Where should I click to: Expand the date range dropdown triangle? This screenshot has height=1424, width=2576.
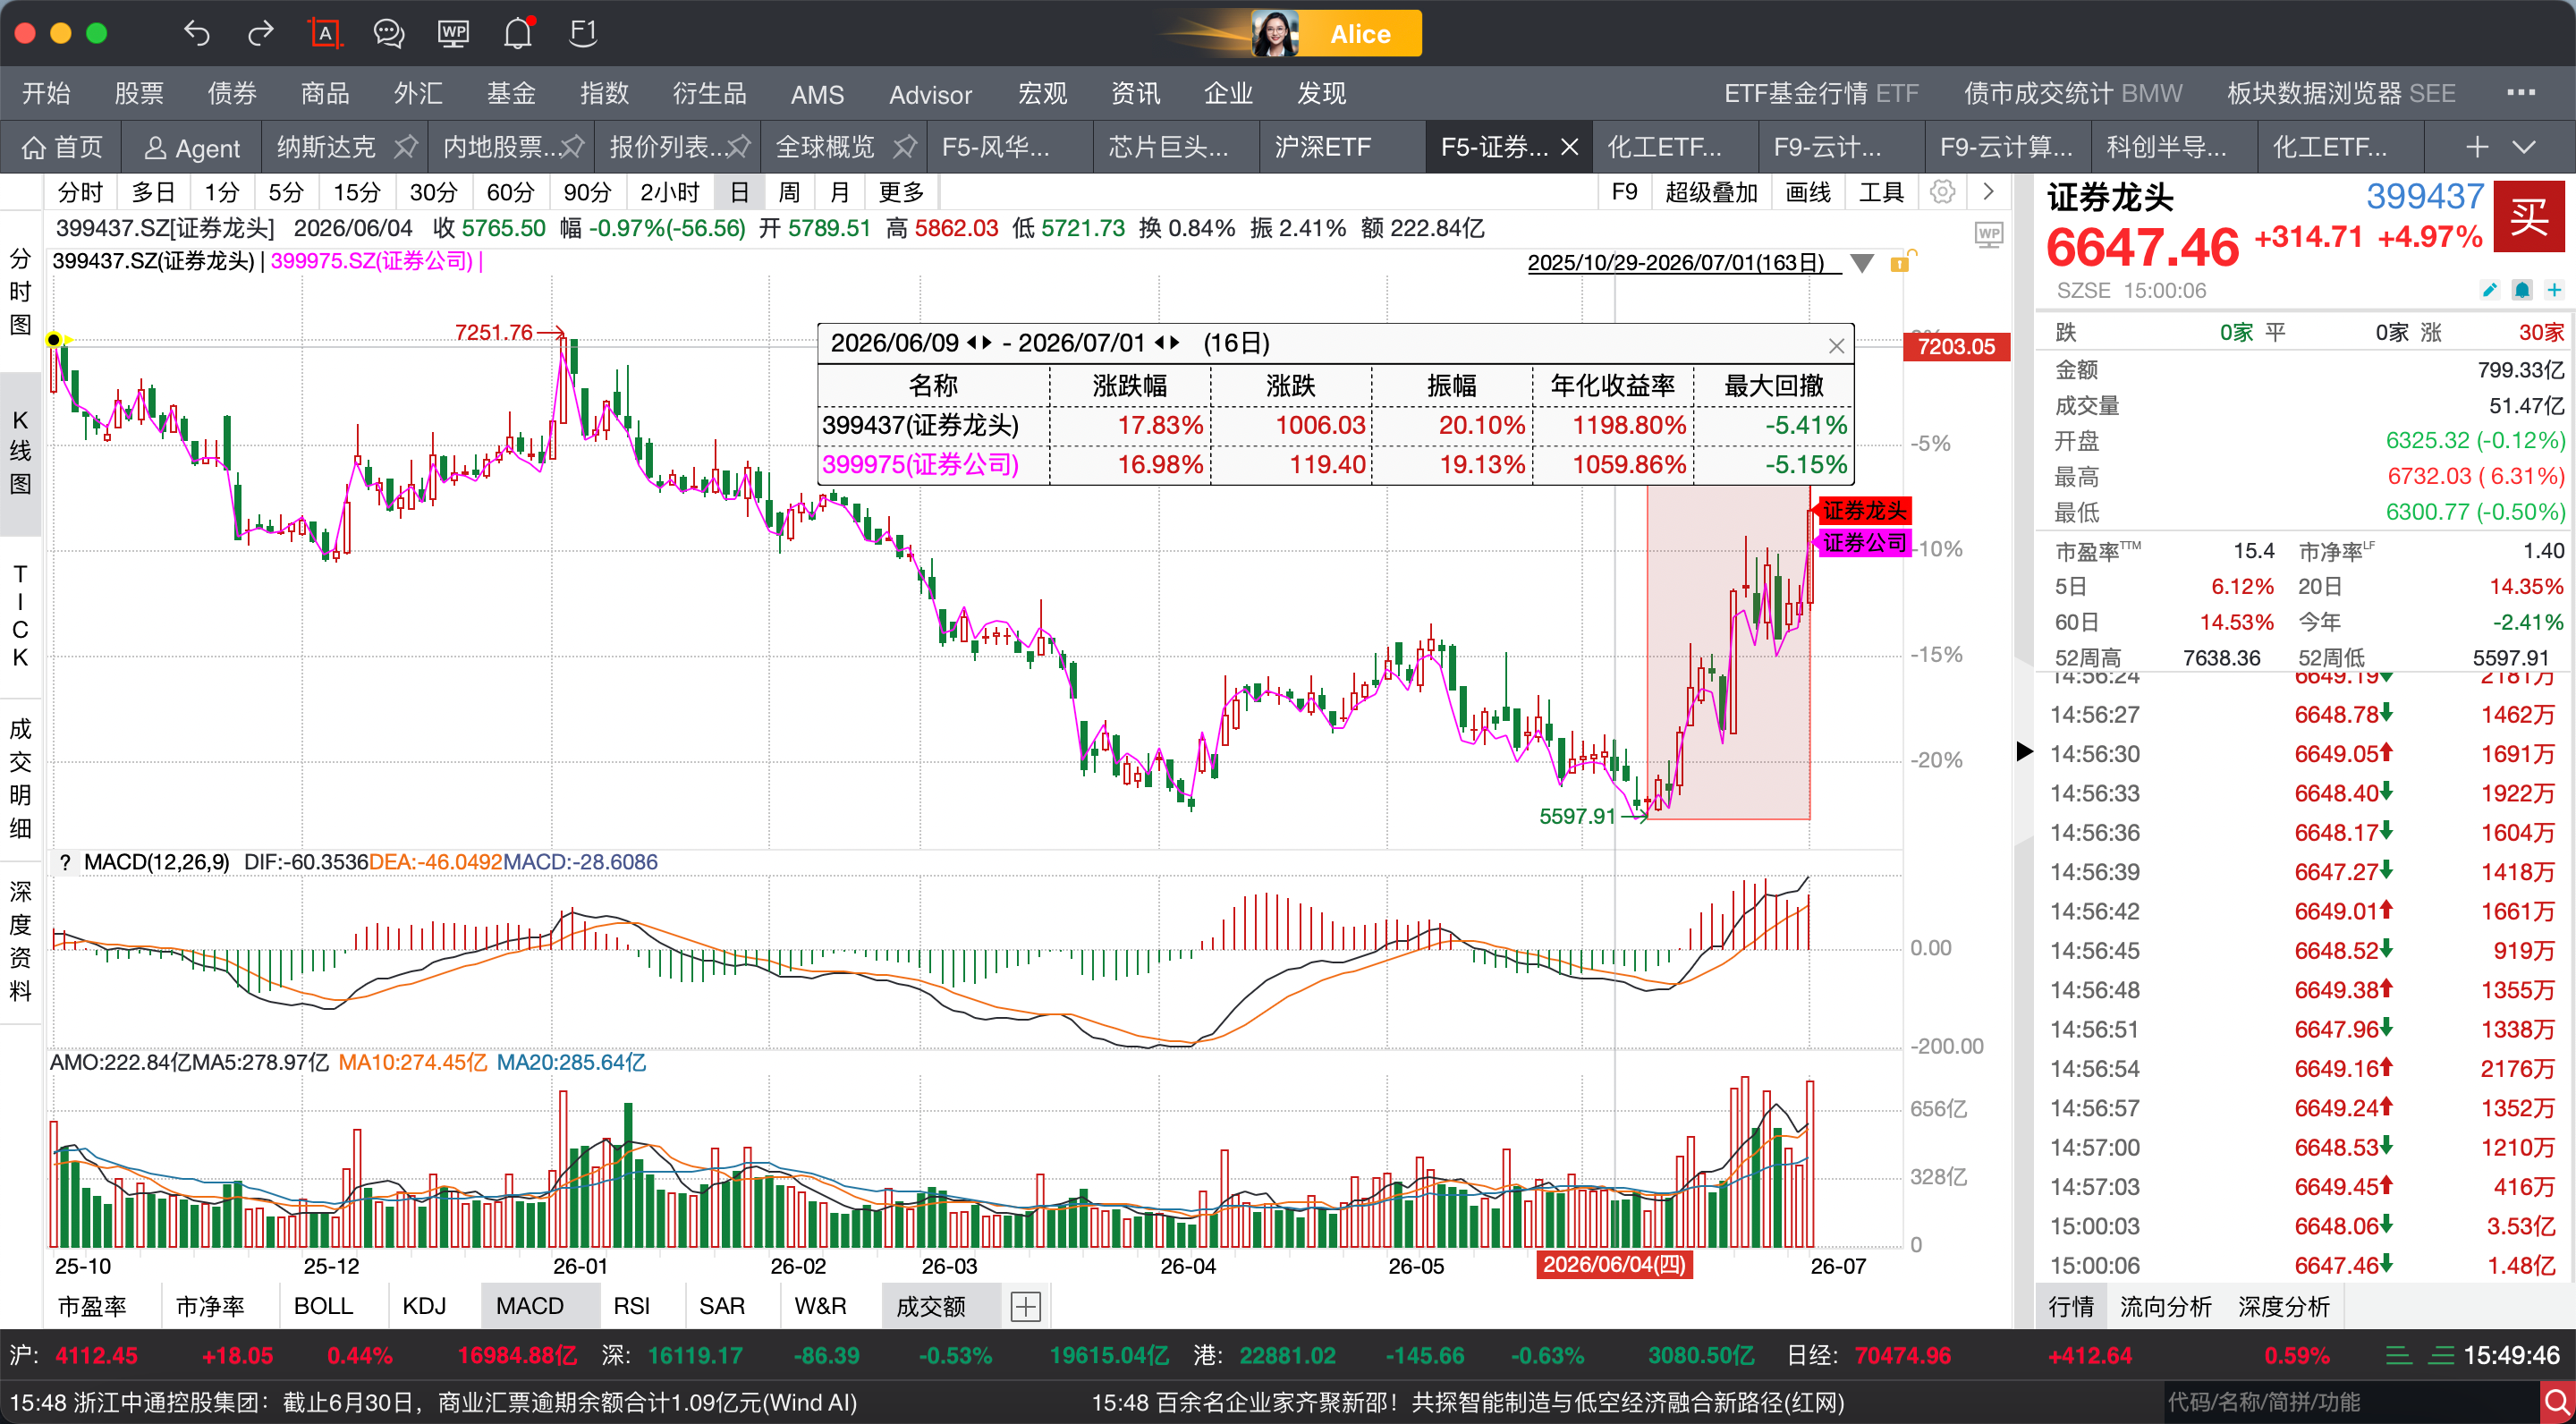1861,263
